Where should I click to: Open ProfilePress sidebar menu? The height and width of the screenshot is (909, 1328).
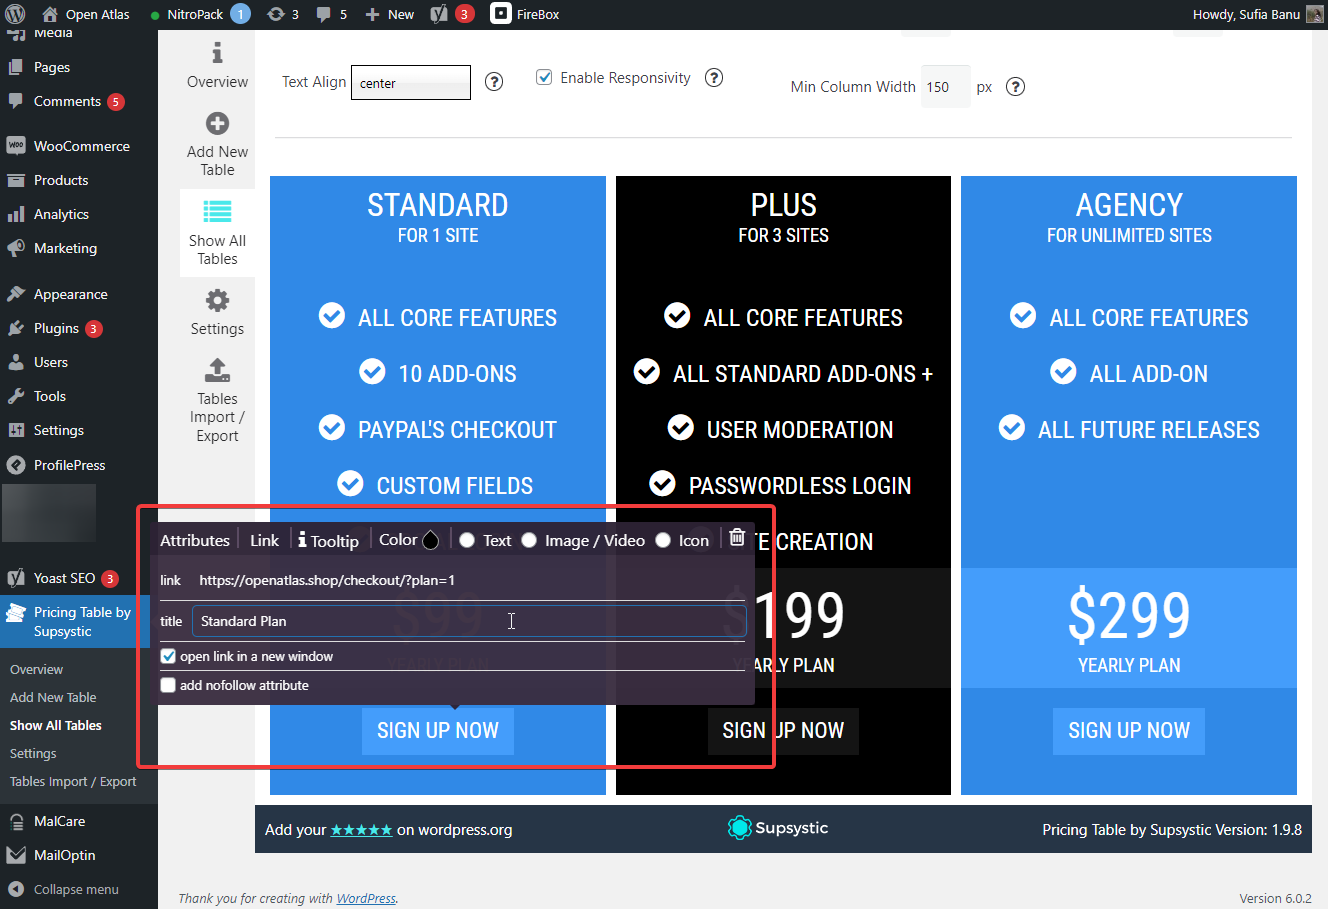pyautogui.click(x=69, y=465)
